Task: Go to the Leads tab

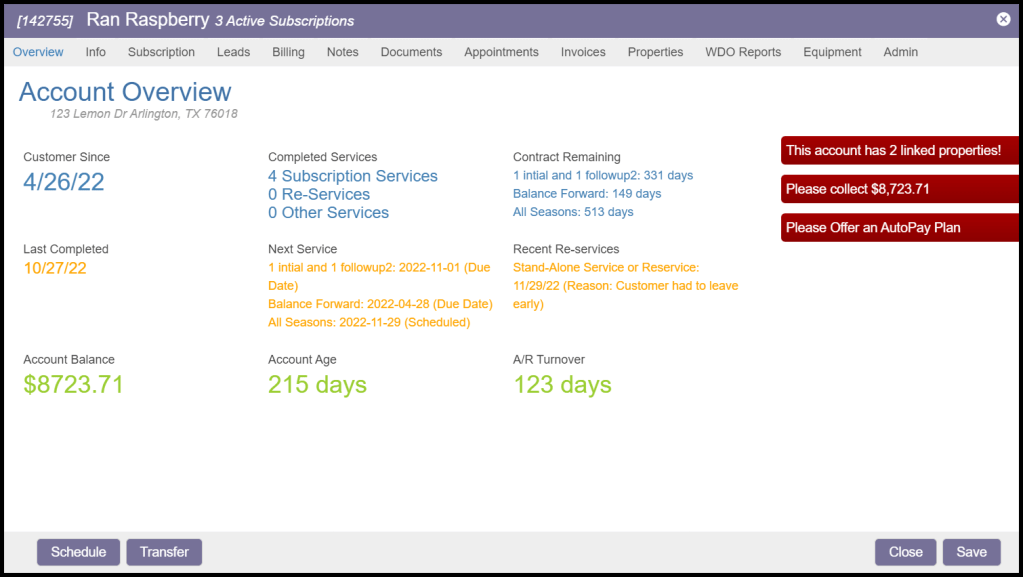Action: click(233, 52)
